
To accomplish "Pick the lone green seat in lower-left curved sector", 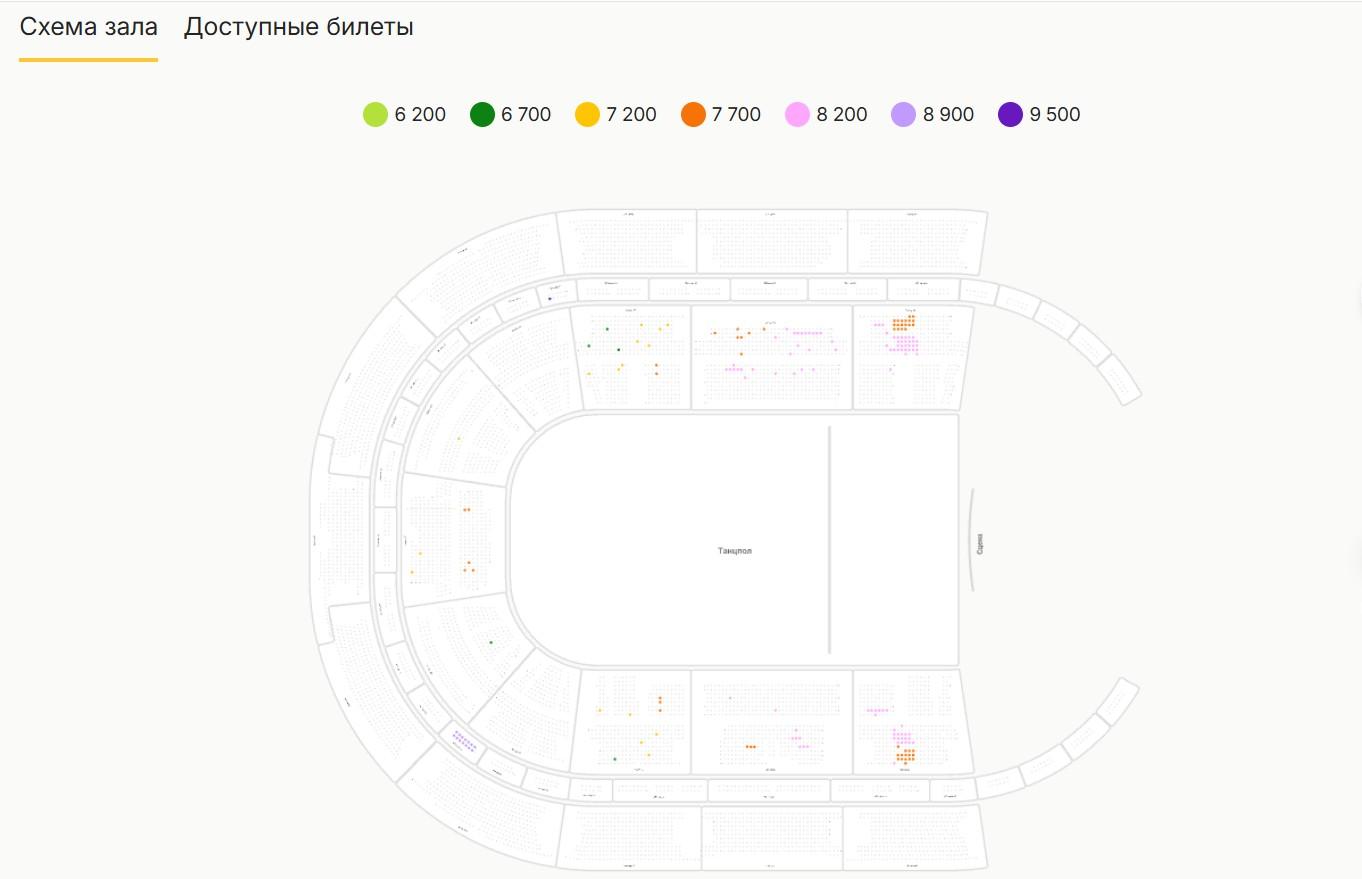I will coord(491,642).
